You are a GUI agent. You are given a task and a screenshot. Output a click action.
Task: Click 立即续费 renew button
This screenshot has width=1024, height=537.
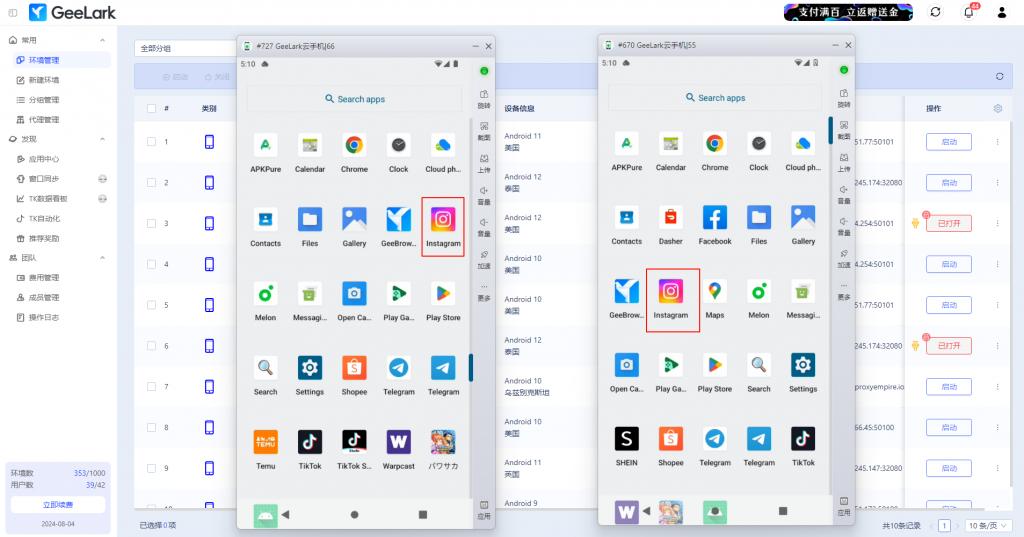(x=57, y=505)
